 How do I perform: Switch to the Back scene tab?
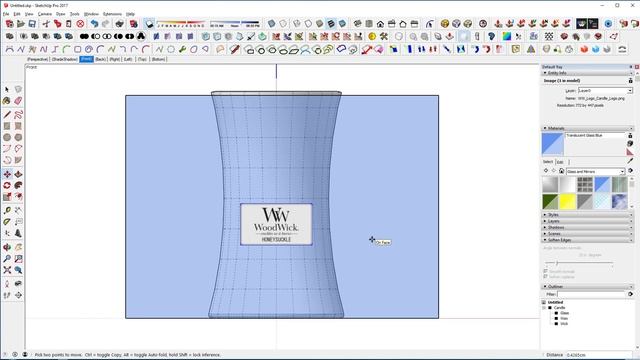[100, 59]
